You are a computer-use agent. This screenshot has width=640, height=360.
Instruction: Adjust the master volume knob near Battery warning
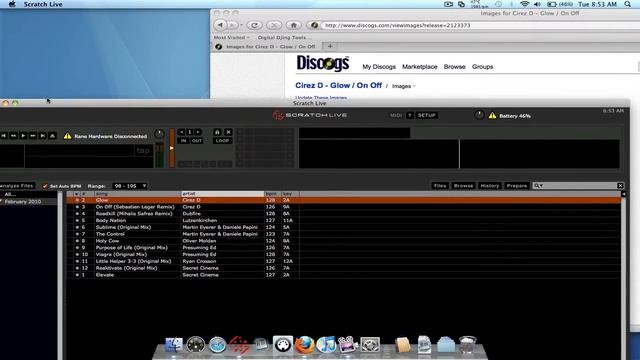479,115
